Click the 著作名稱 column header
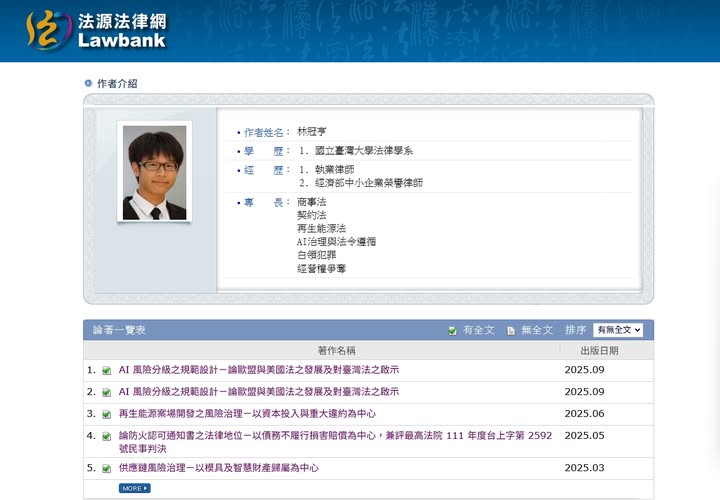Screen dimensions: 720x500 point(336,351)
